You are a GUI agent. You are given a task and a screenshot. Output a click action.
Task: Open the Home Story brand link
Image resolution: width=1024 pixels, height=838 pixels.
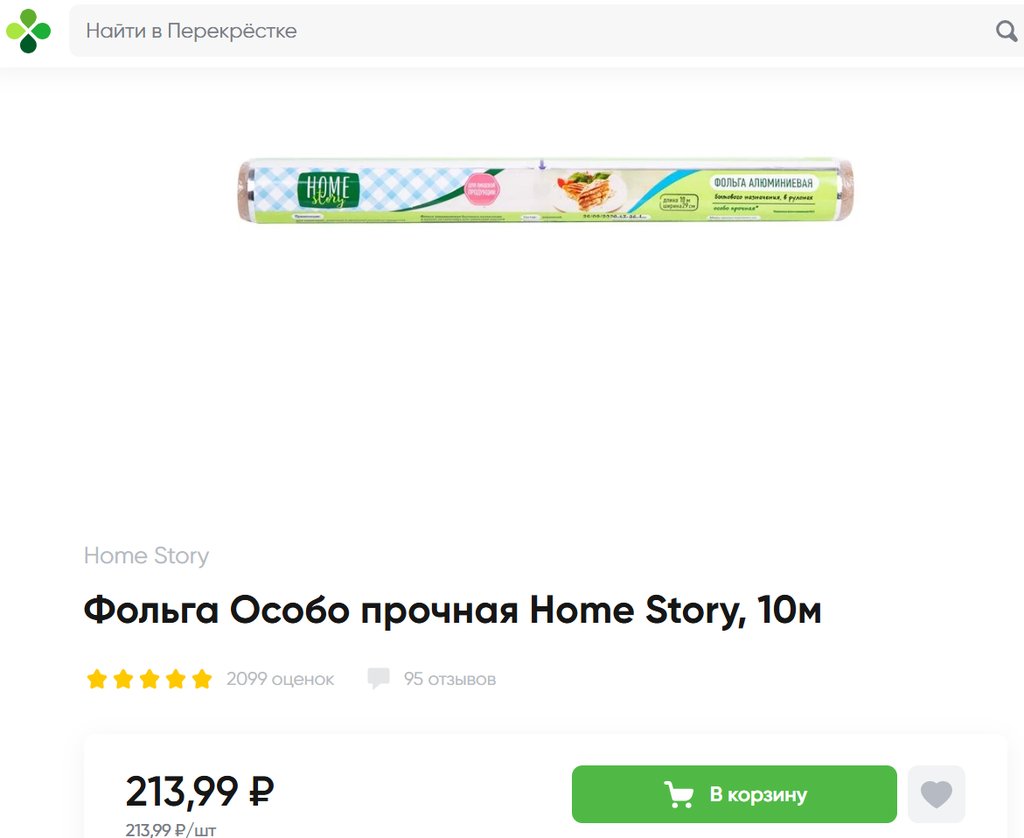[146, 556]
